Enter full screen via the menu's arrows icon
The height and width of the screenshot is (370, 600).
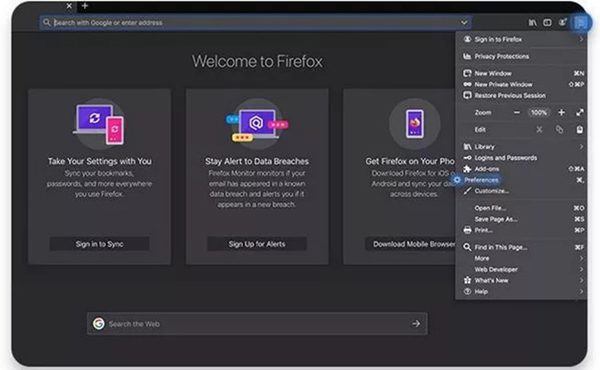580,112
